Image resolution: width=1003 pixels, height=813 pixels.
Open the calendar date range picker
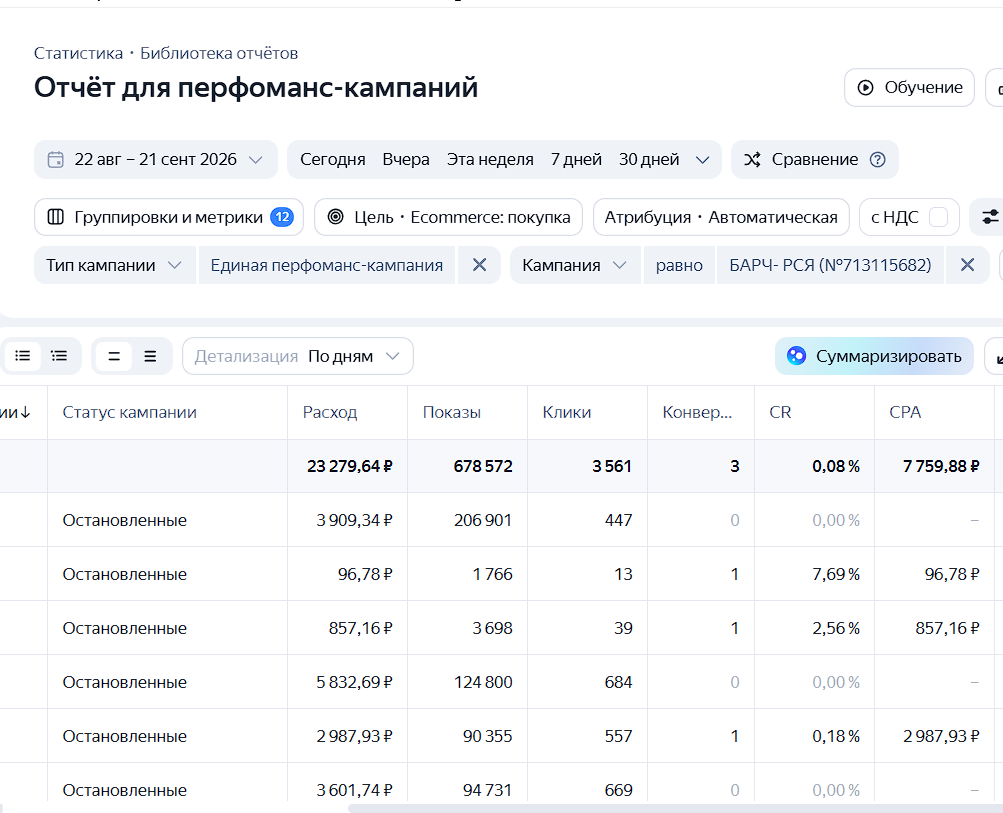point(155,159)
